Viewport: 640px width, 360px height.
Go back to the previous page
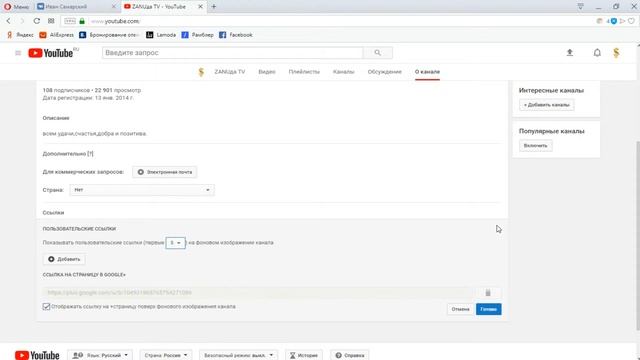pos(9,21)
